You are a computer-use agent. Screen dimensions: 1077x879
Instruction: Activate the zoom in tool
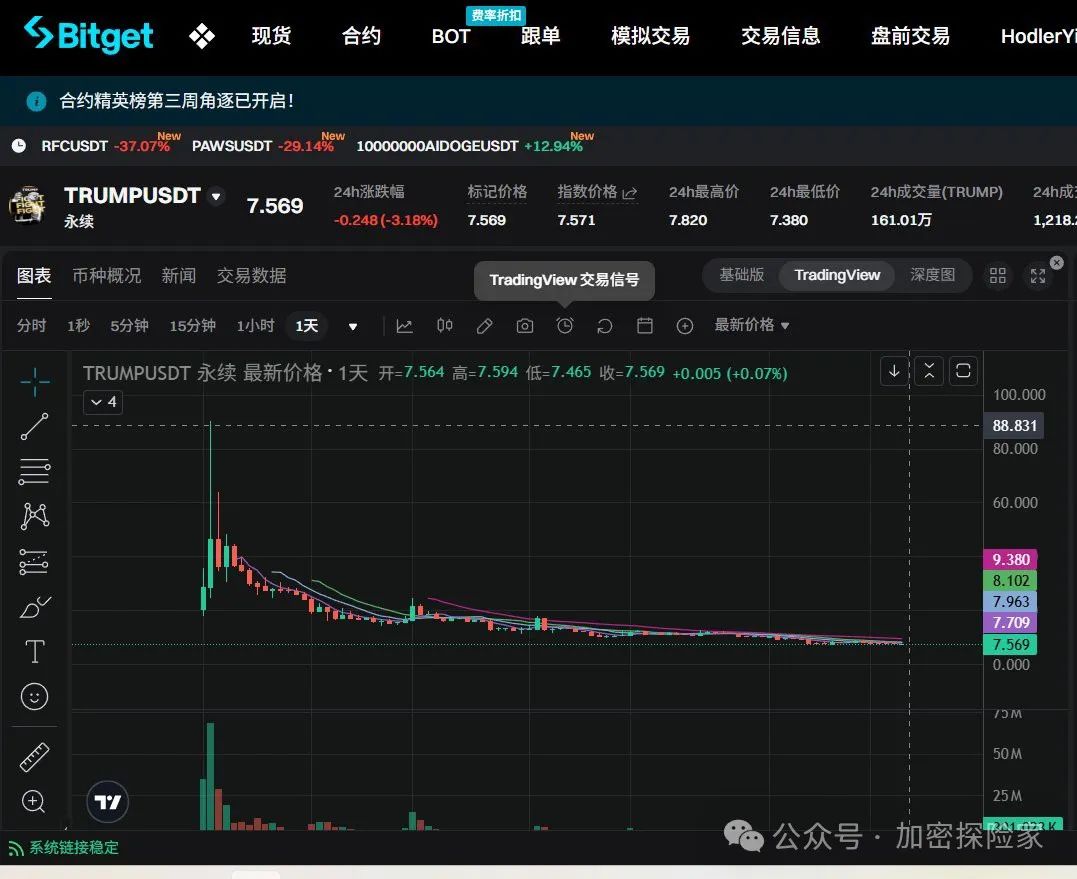click(34, 801)
